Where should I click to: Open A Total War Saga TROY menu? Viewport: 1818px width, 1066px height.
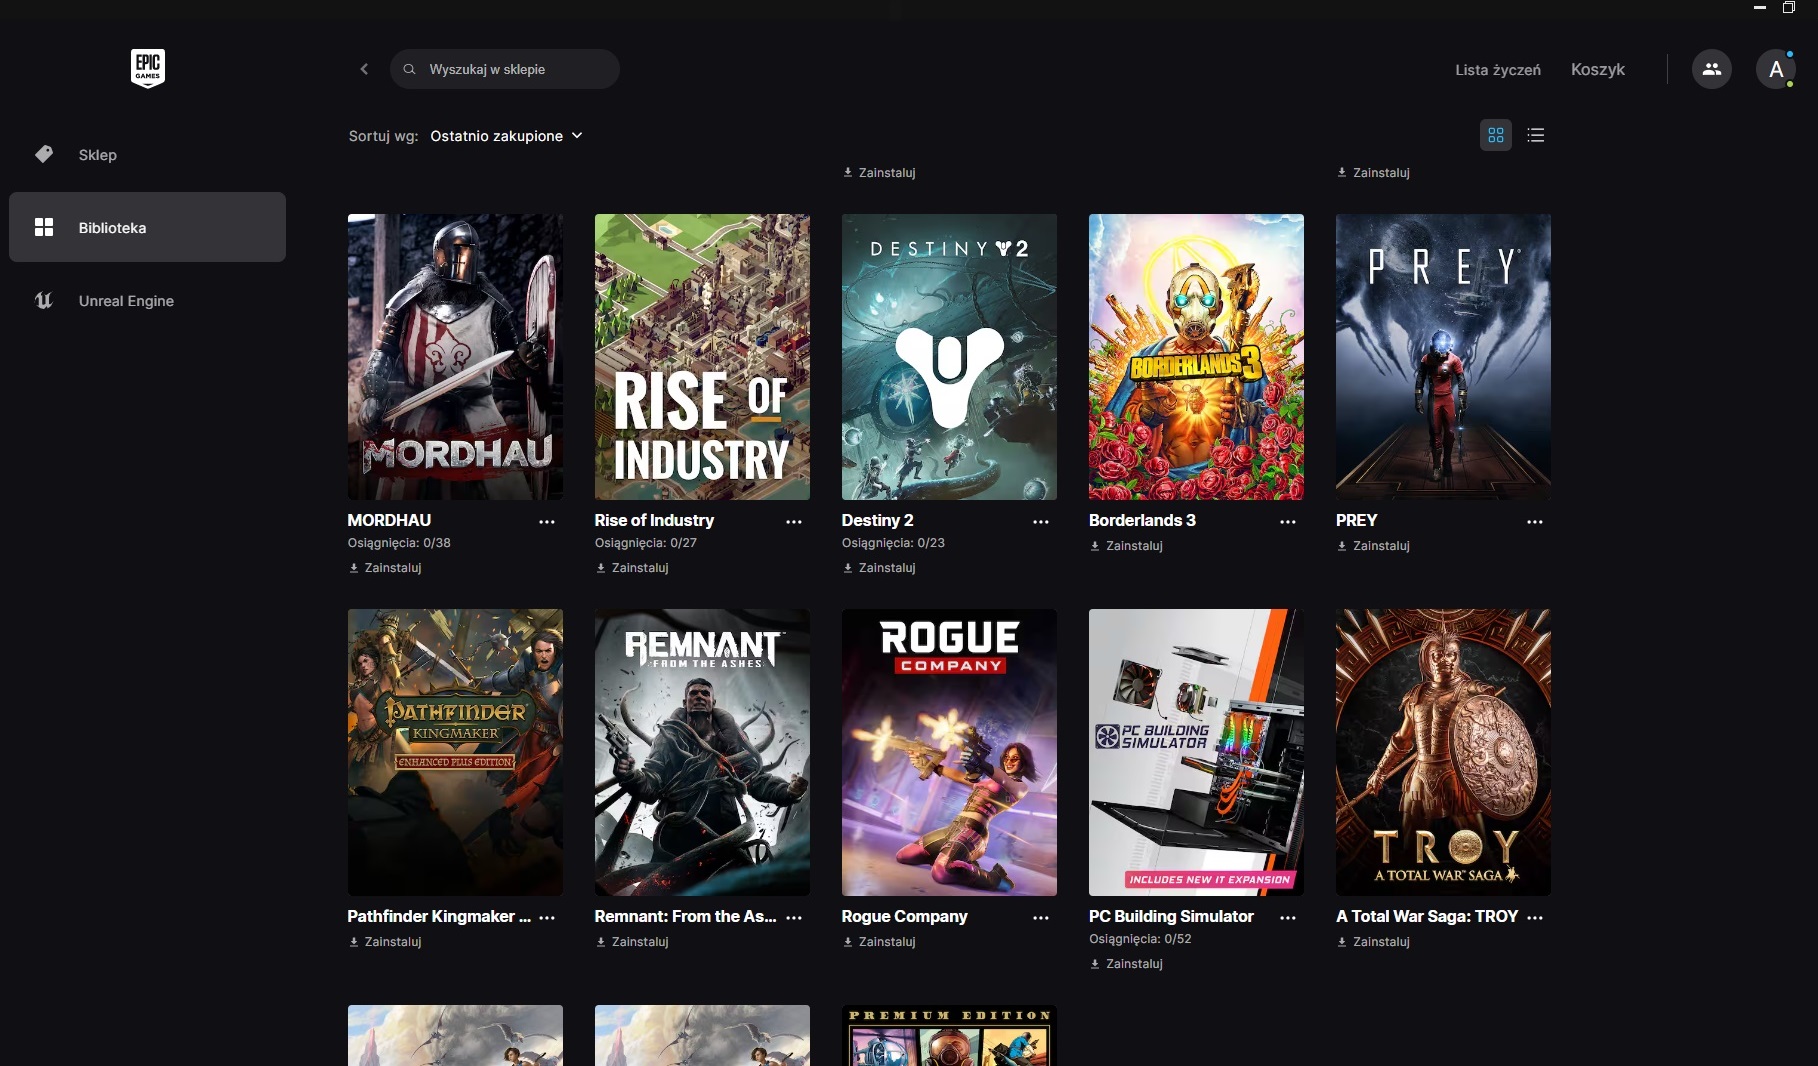(1535, 917)
